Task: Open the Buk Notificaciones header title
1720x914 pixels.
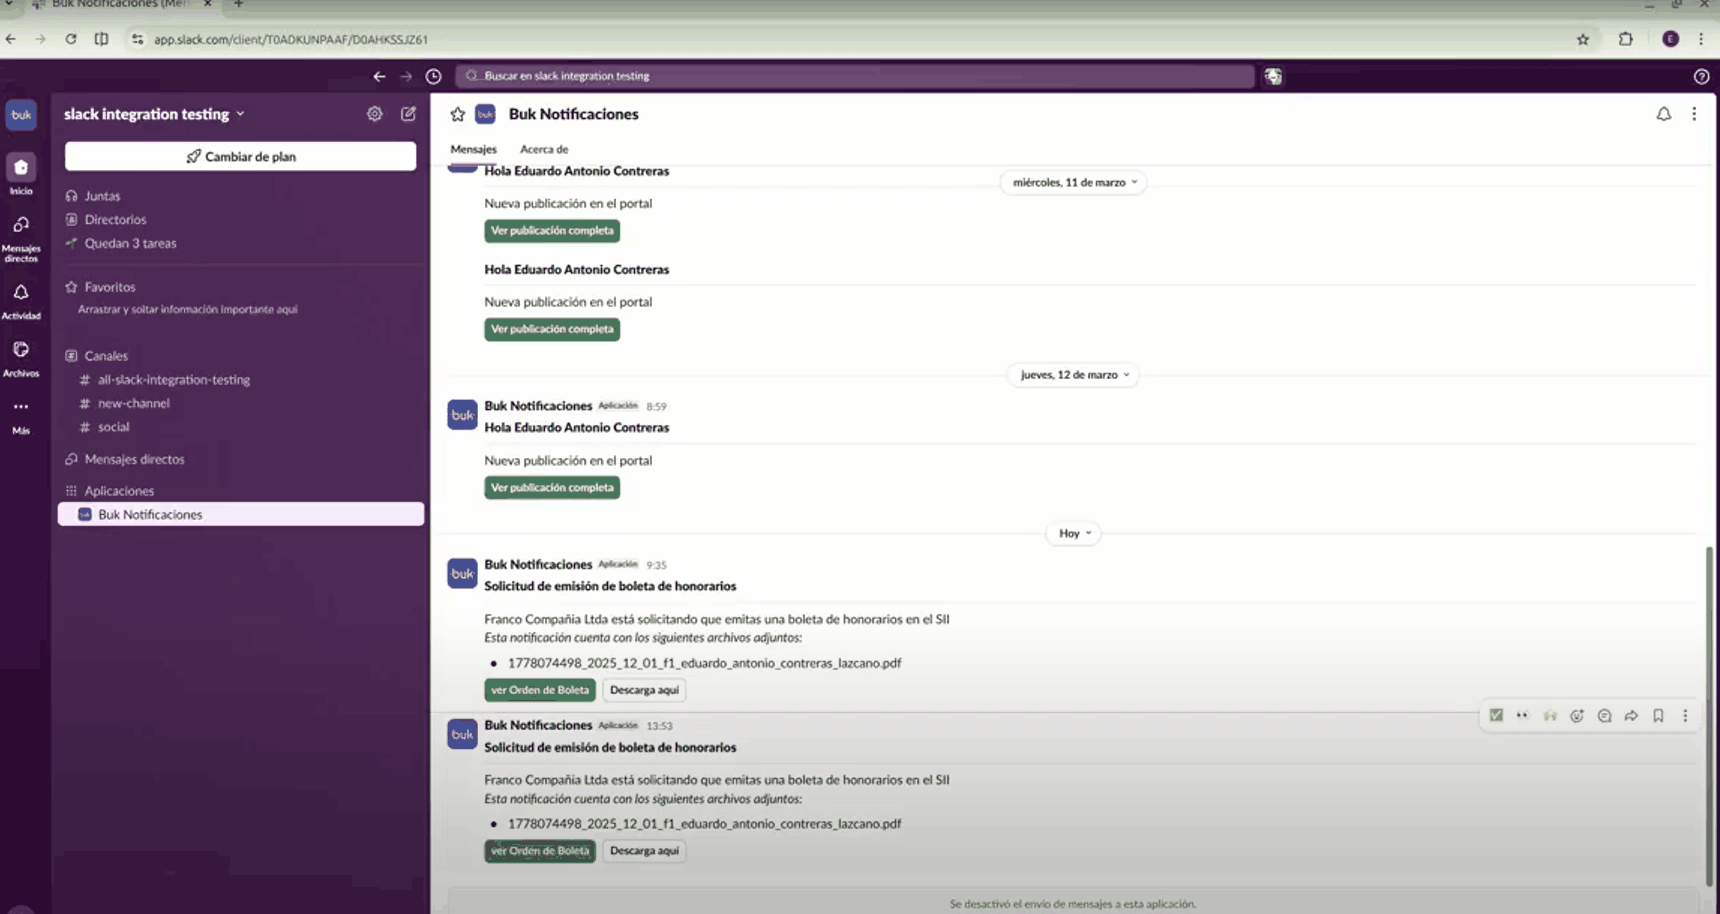Action: point(573,114)
